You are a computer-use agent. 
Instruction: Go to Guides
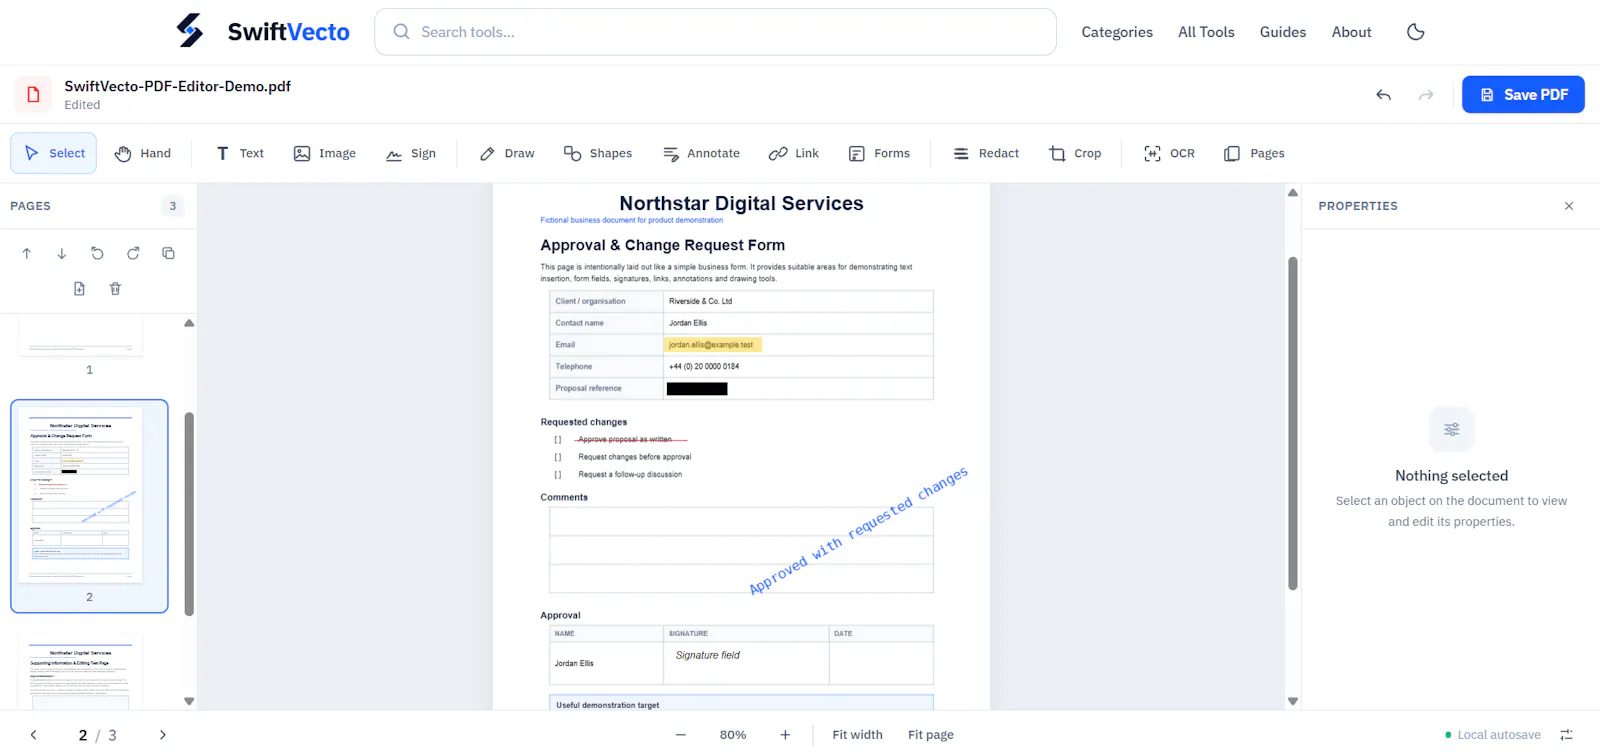(1283, 32)
